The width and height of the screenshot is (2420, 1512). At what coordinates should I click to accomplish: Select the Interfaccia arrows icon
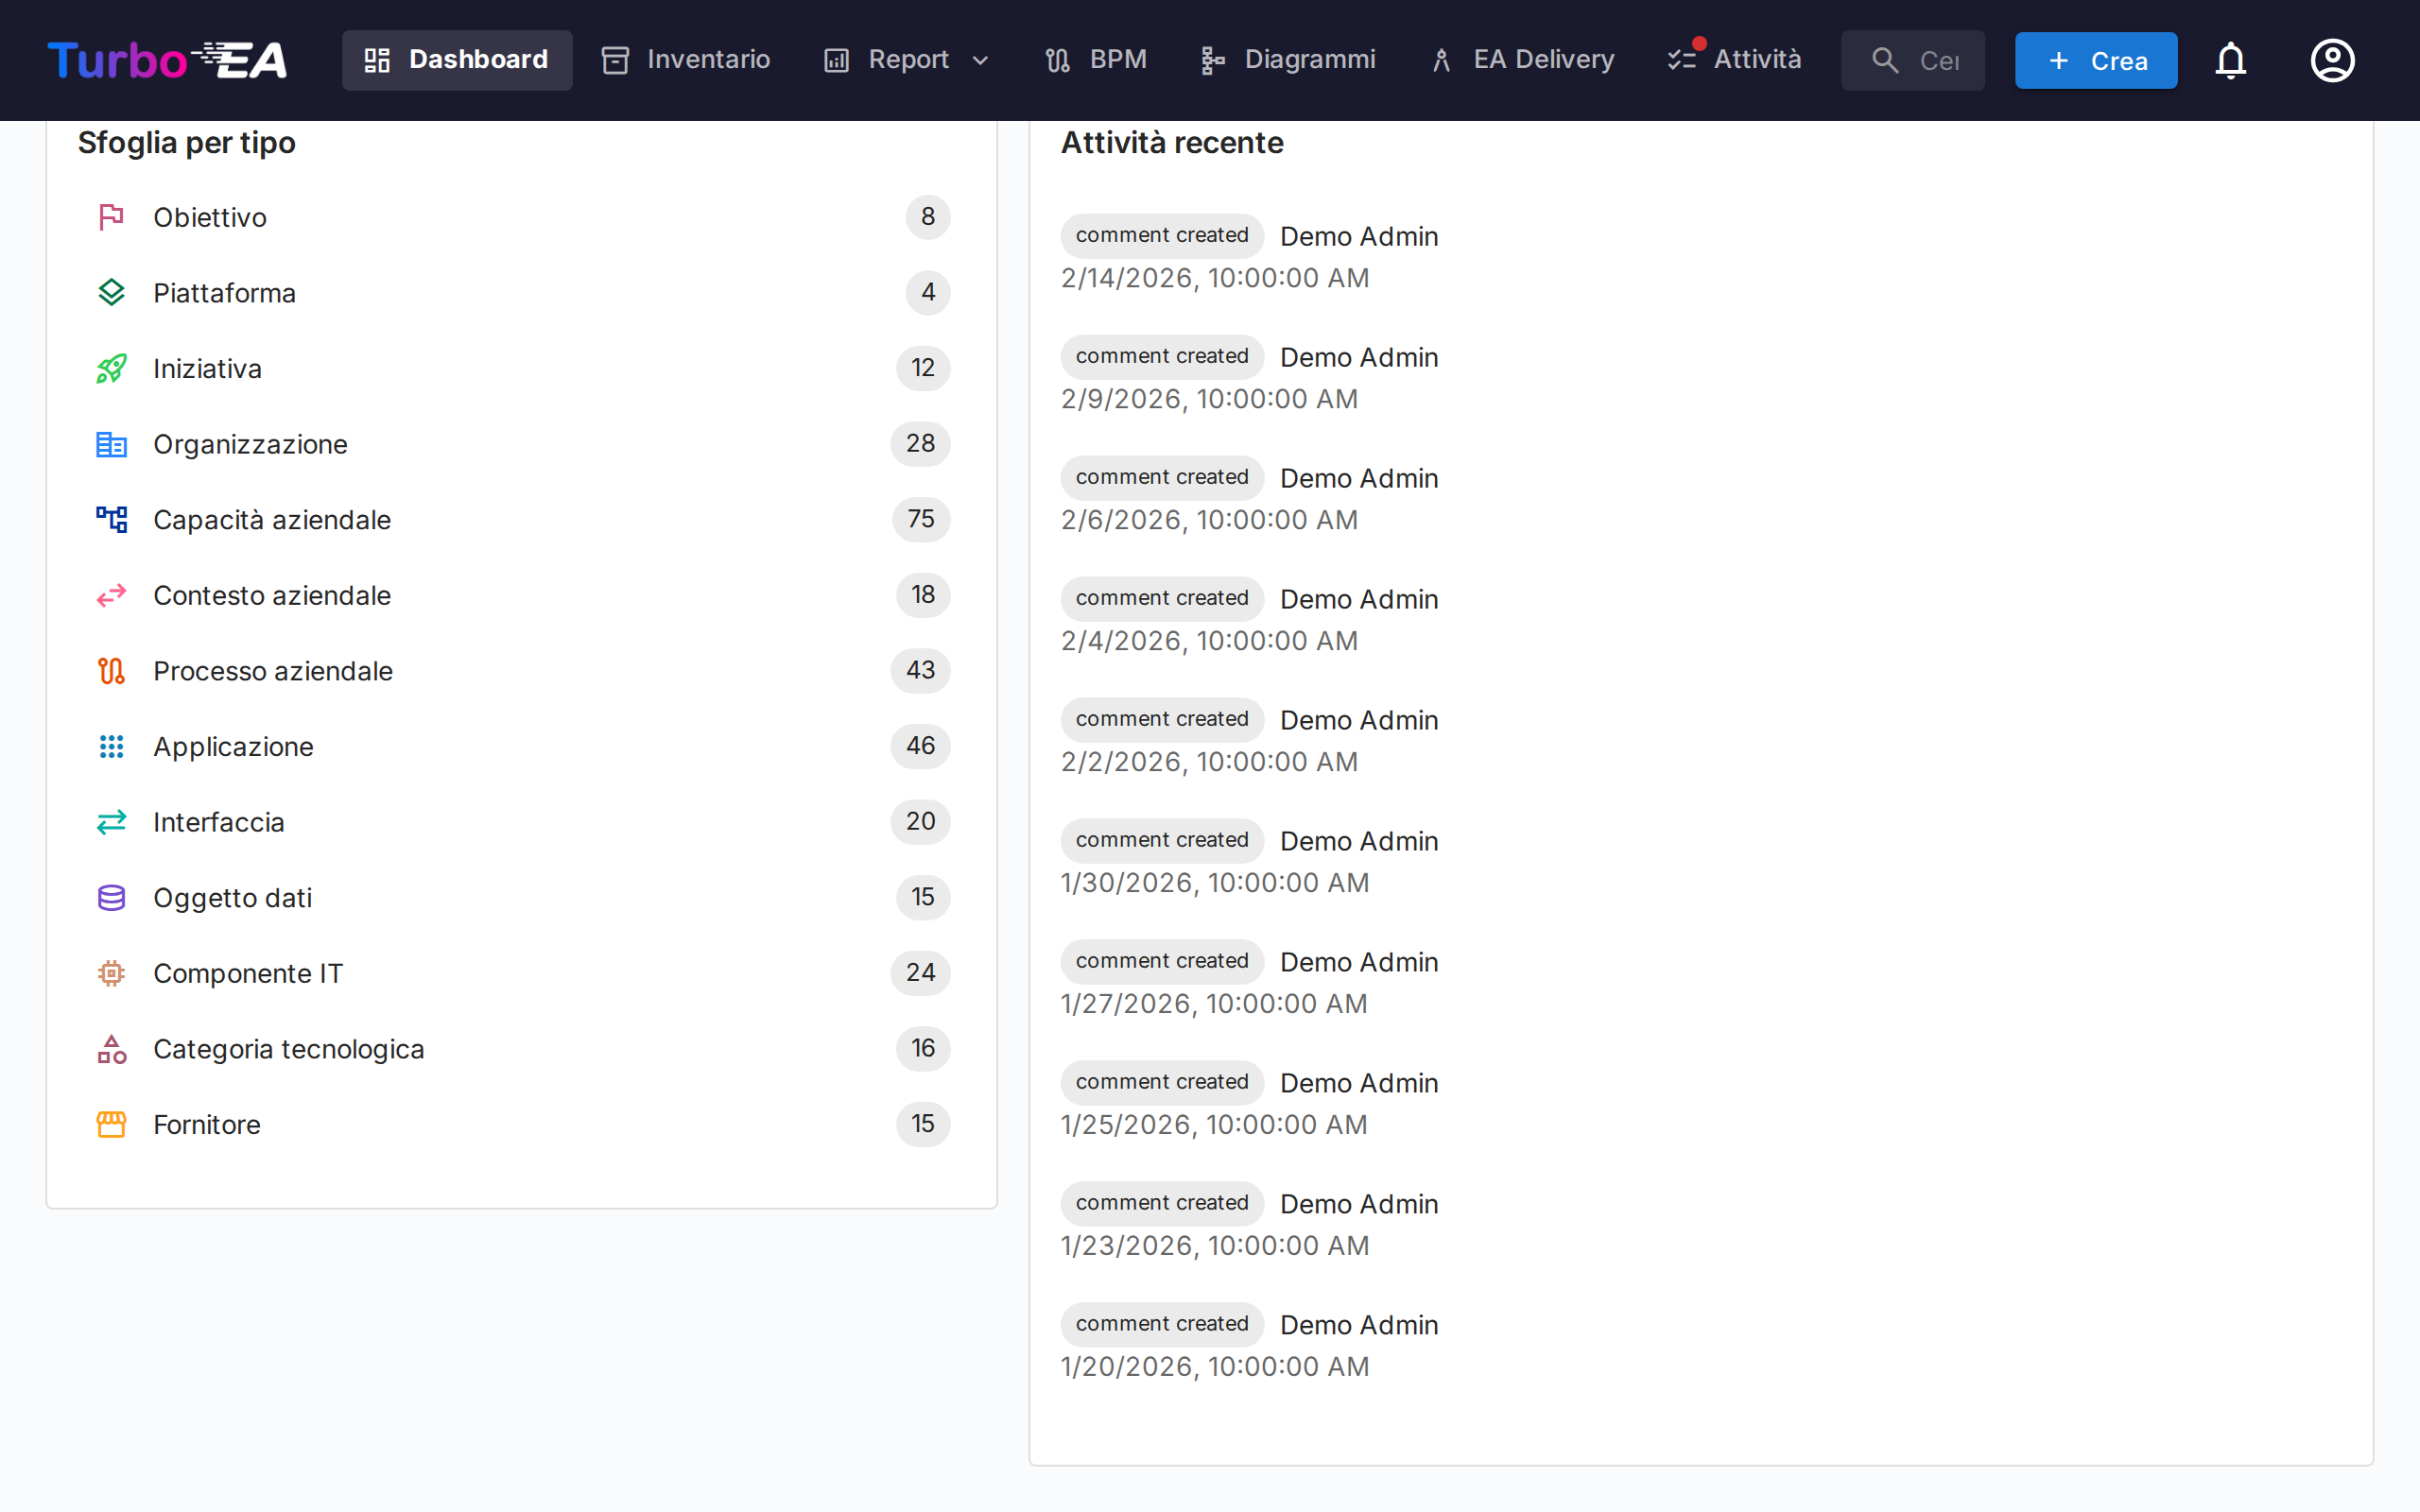point(111,822)
